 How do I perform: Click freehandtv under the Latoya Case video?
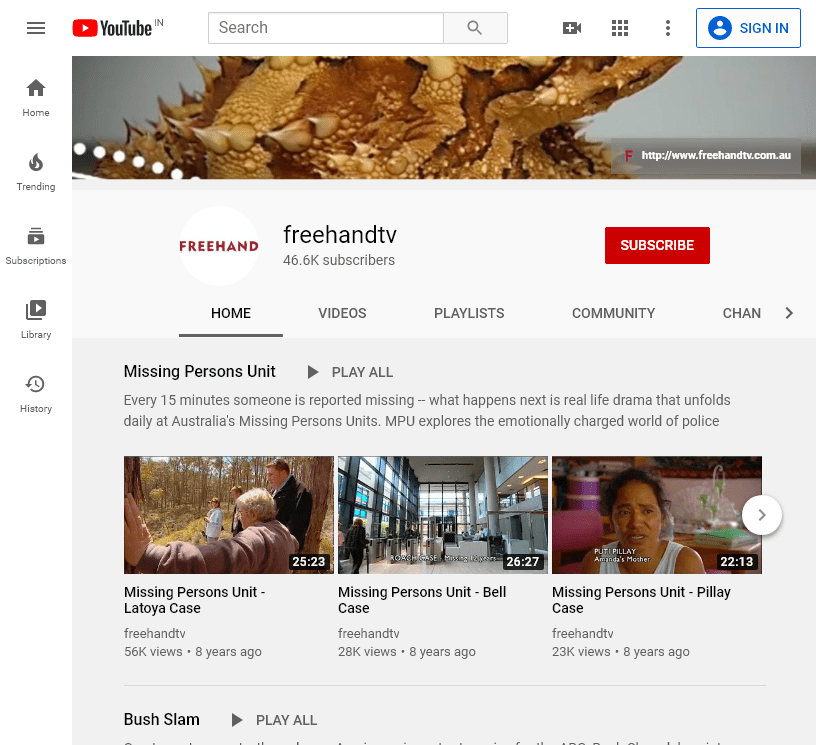pyautogui.click(x=155, y=634)
